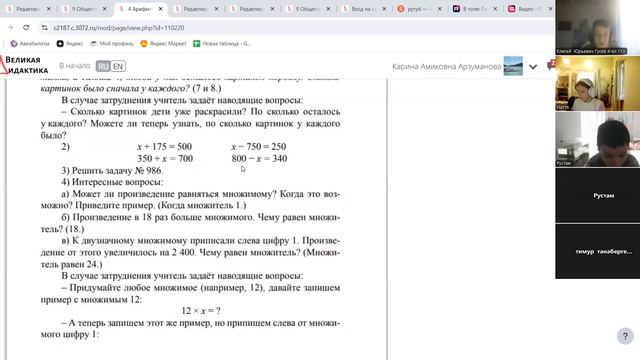Close the В топе tab
640x360 pixels.
pos(495,9)
